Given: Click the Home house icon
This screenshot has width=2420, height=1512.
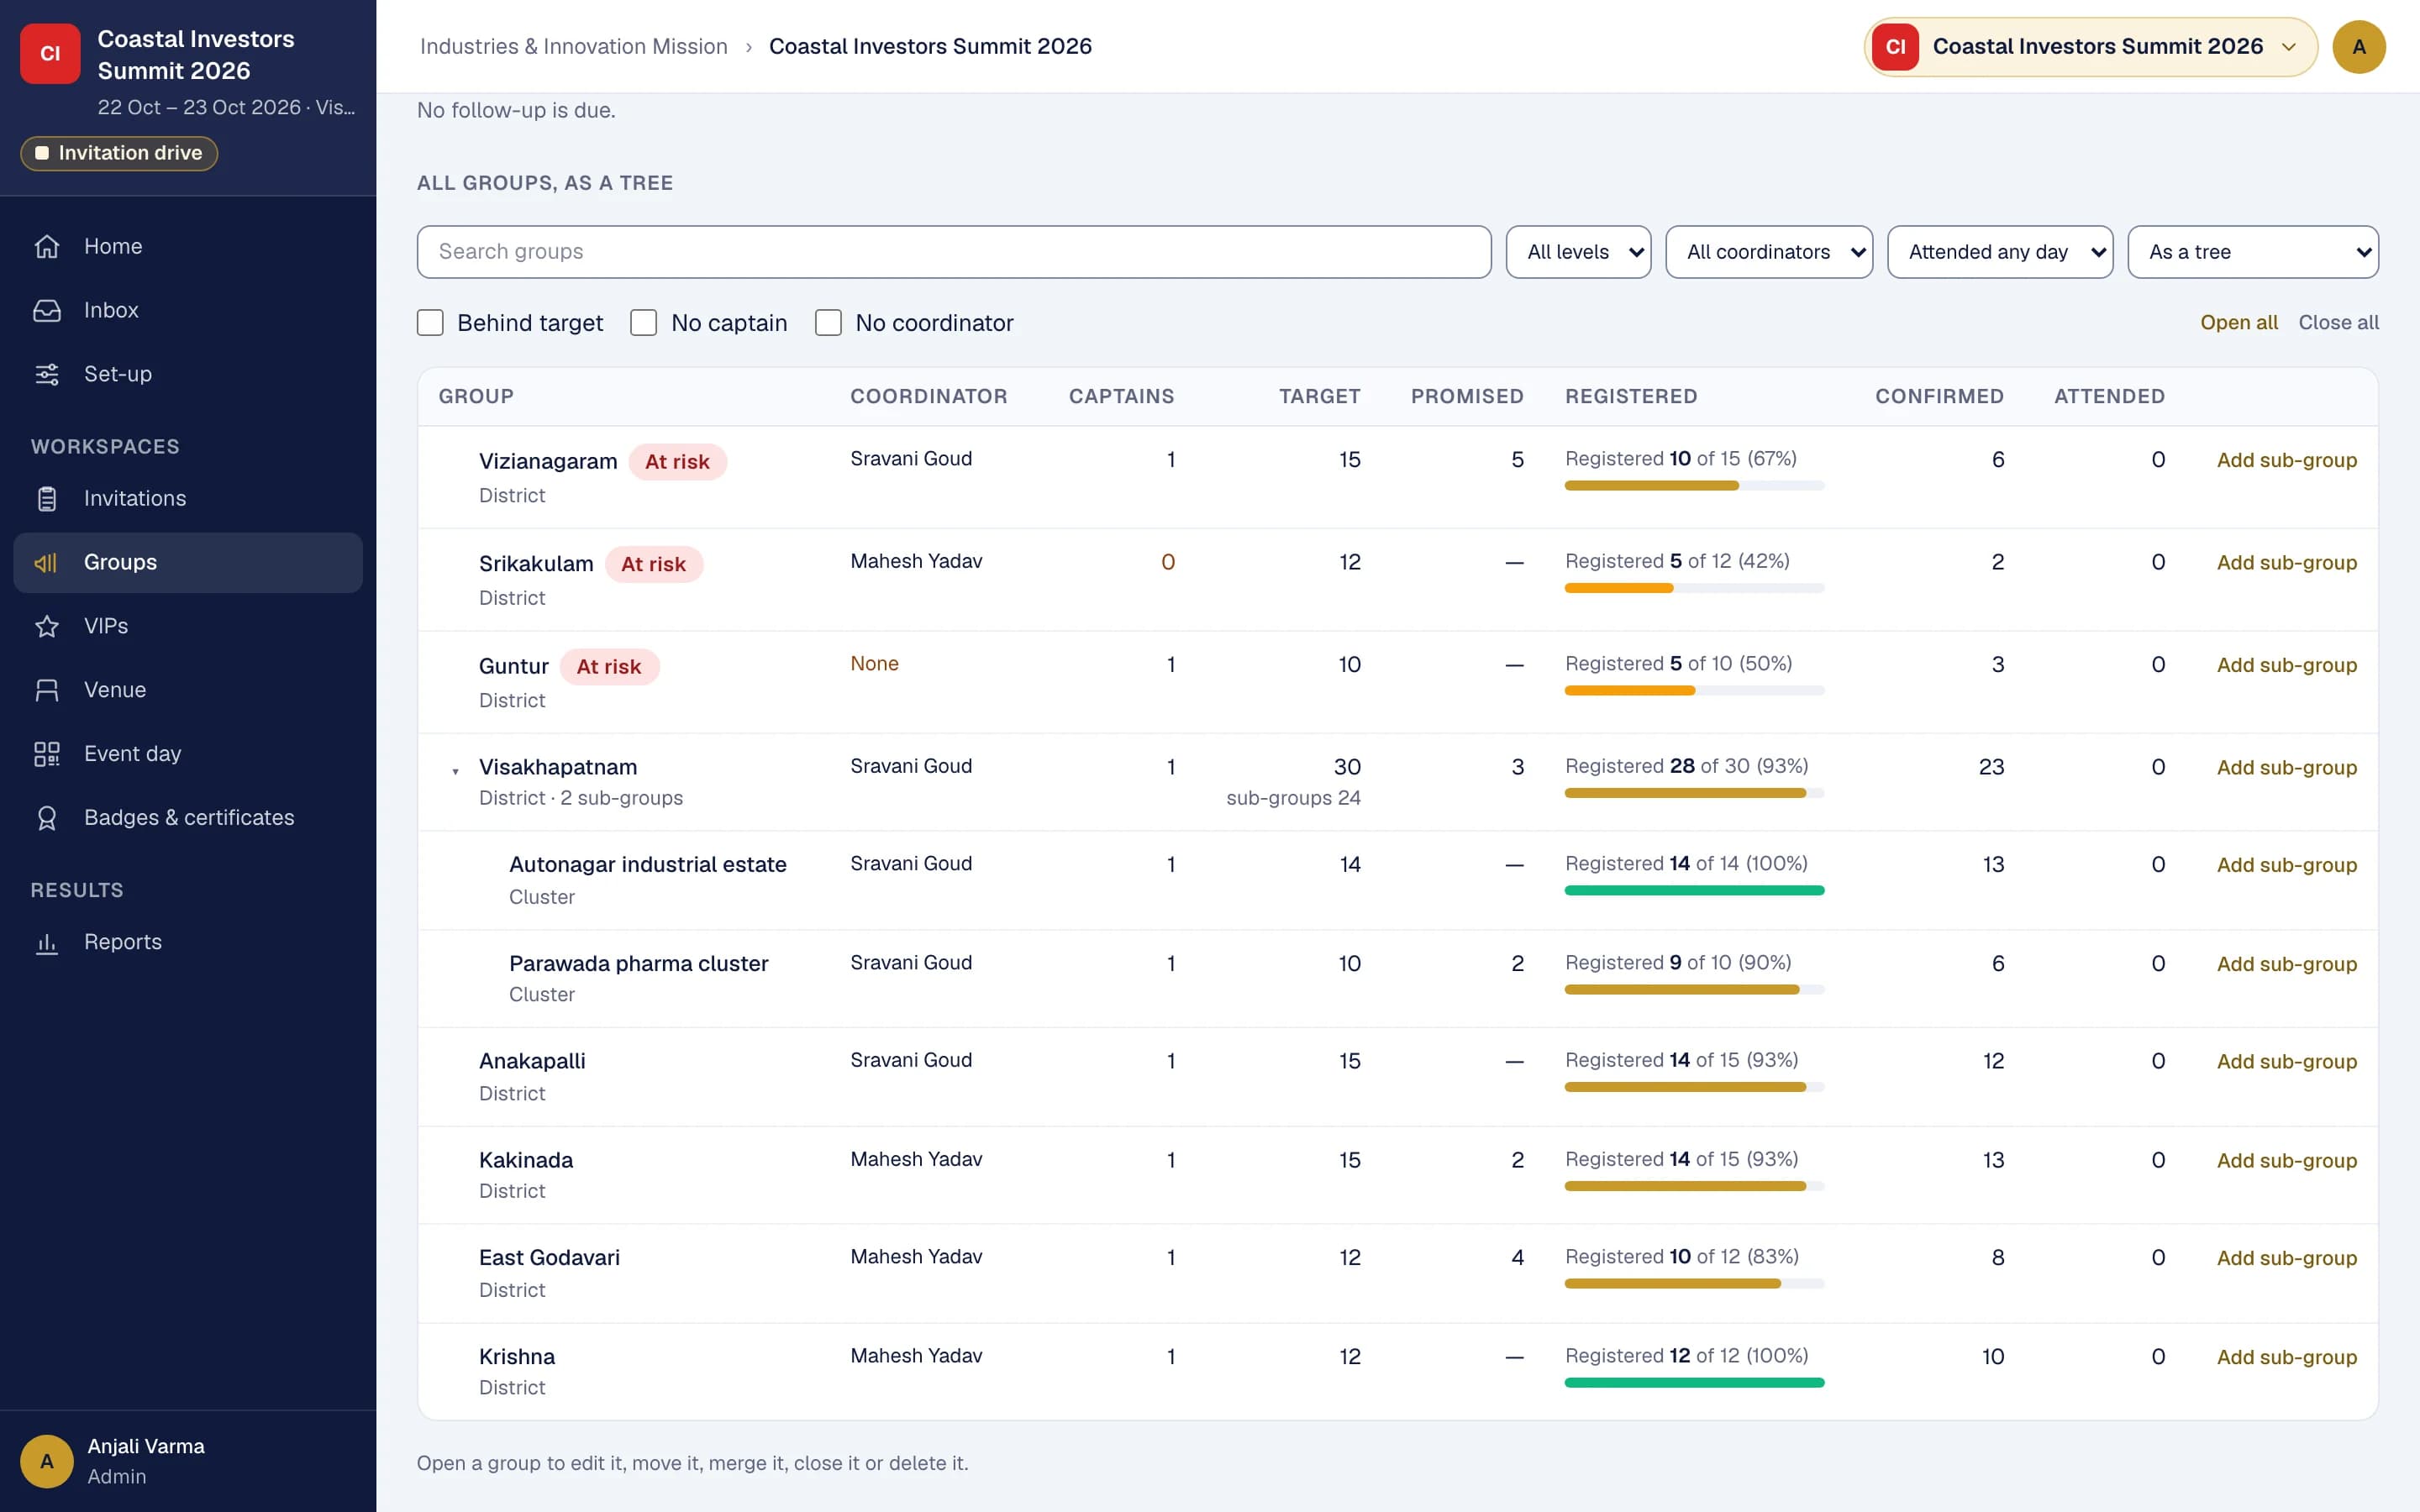Looking at the screenshot, I should tap(47, 246).
